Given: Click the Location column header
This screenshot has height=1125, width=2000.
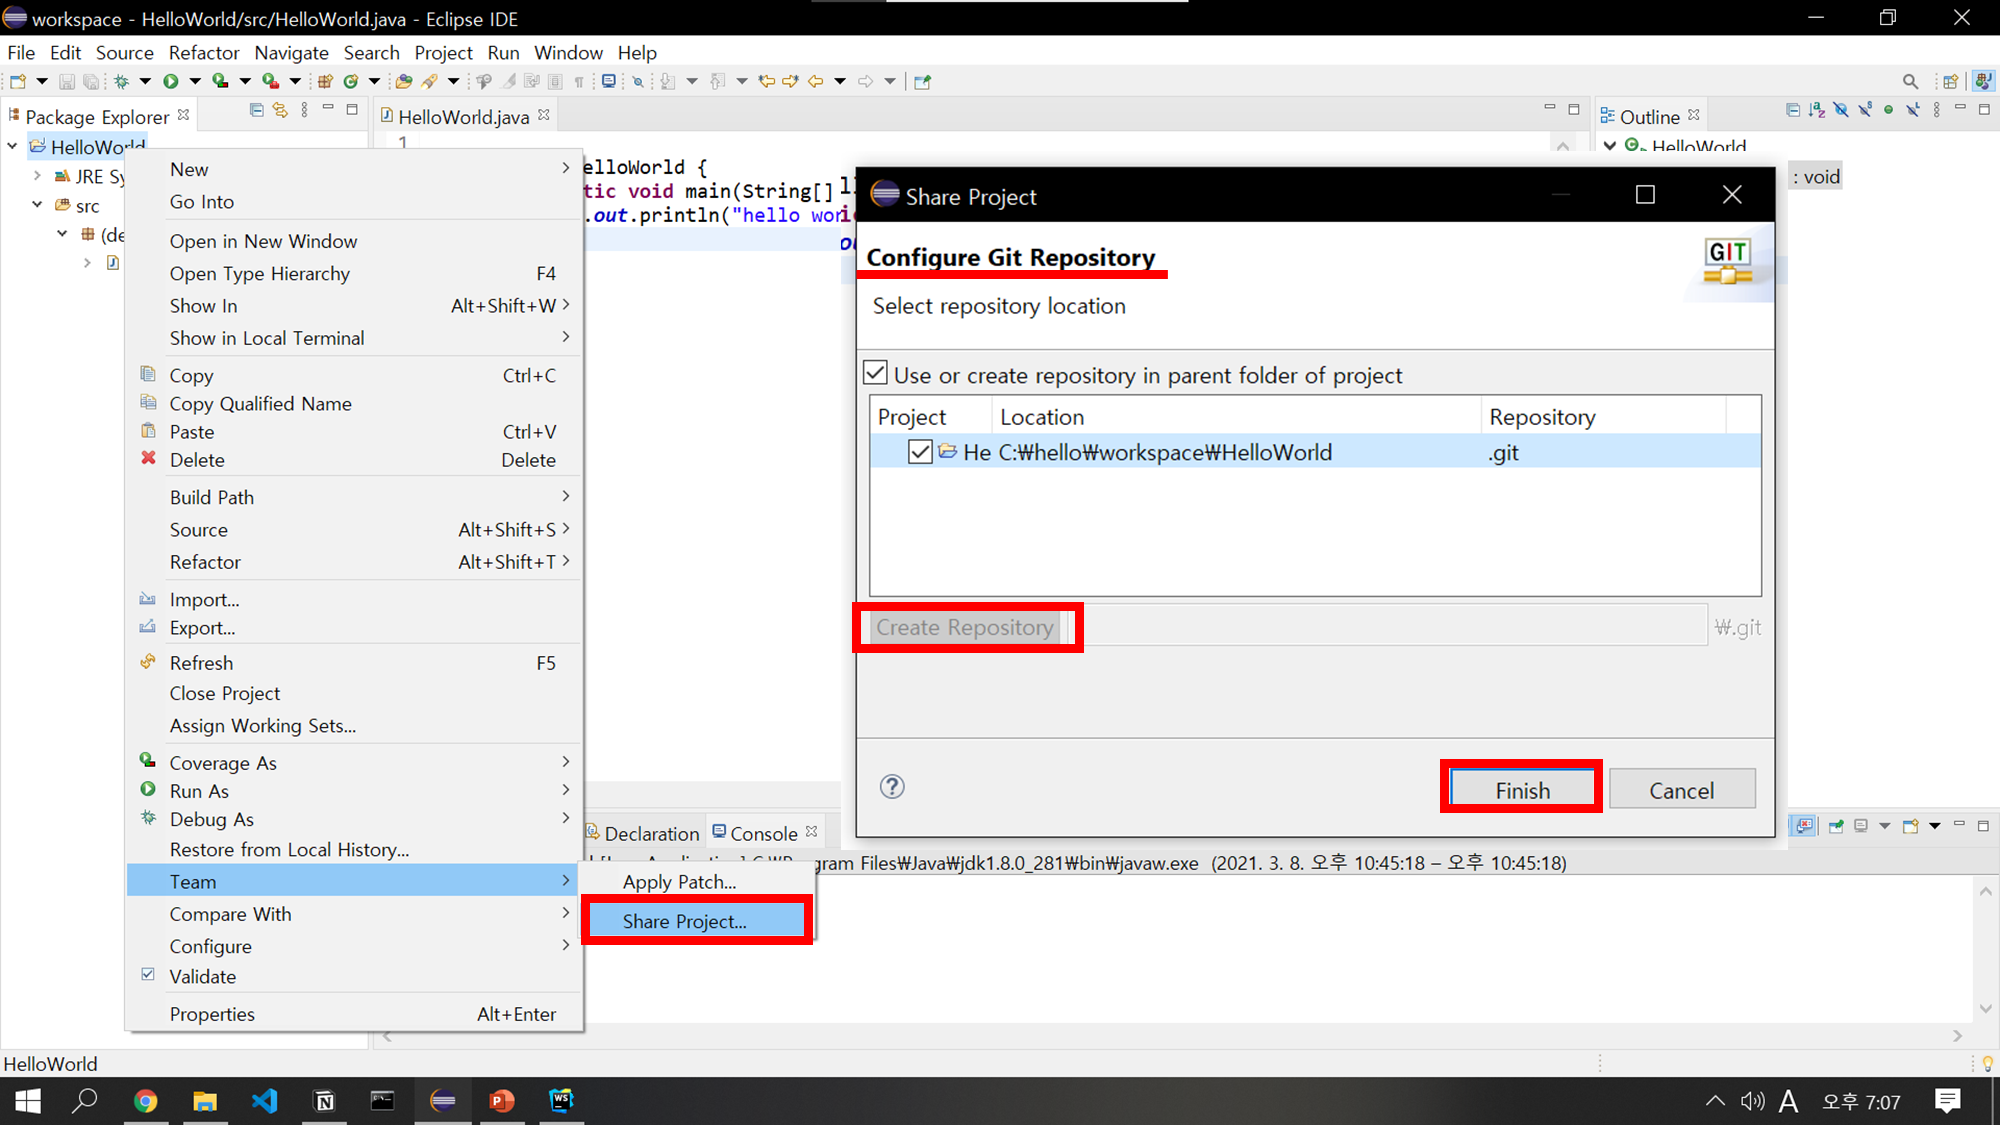Looking at the screenshot, I should point(1236,416).
